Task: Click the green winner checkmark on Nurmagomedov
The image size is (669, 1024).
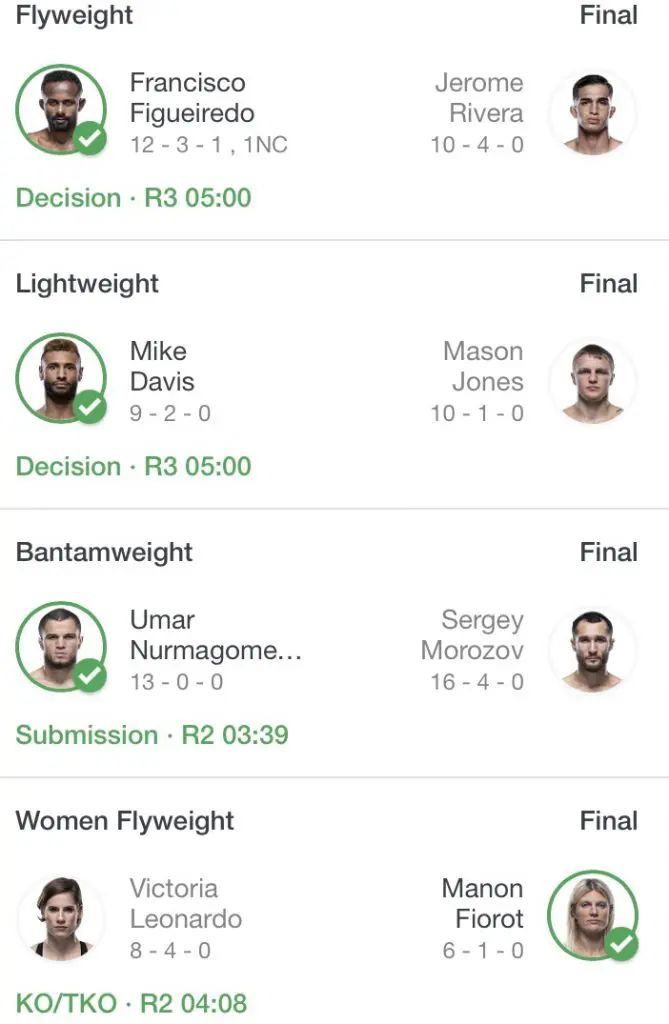Action: [90, 676]
